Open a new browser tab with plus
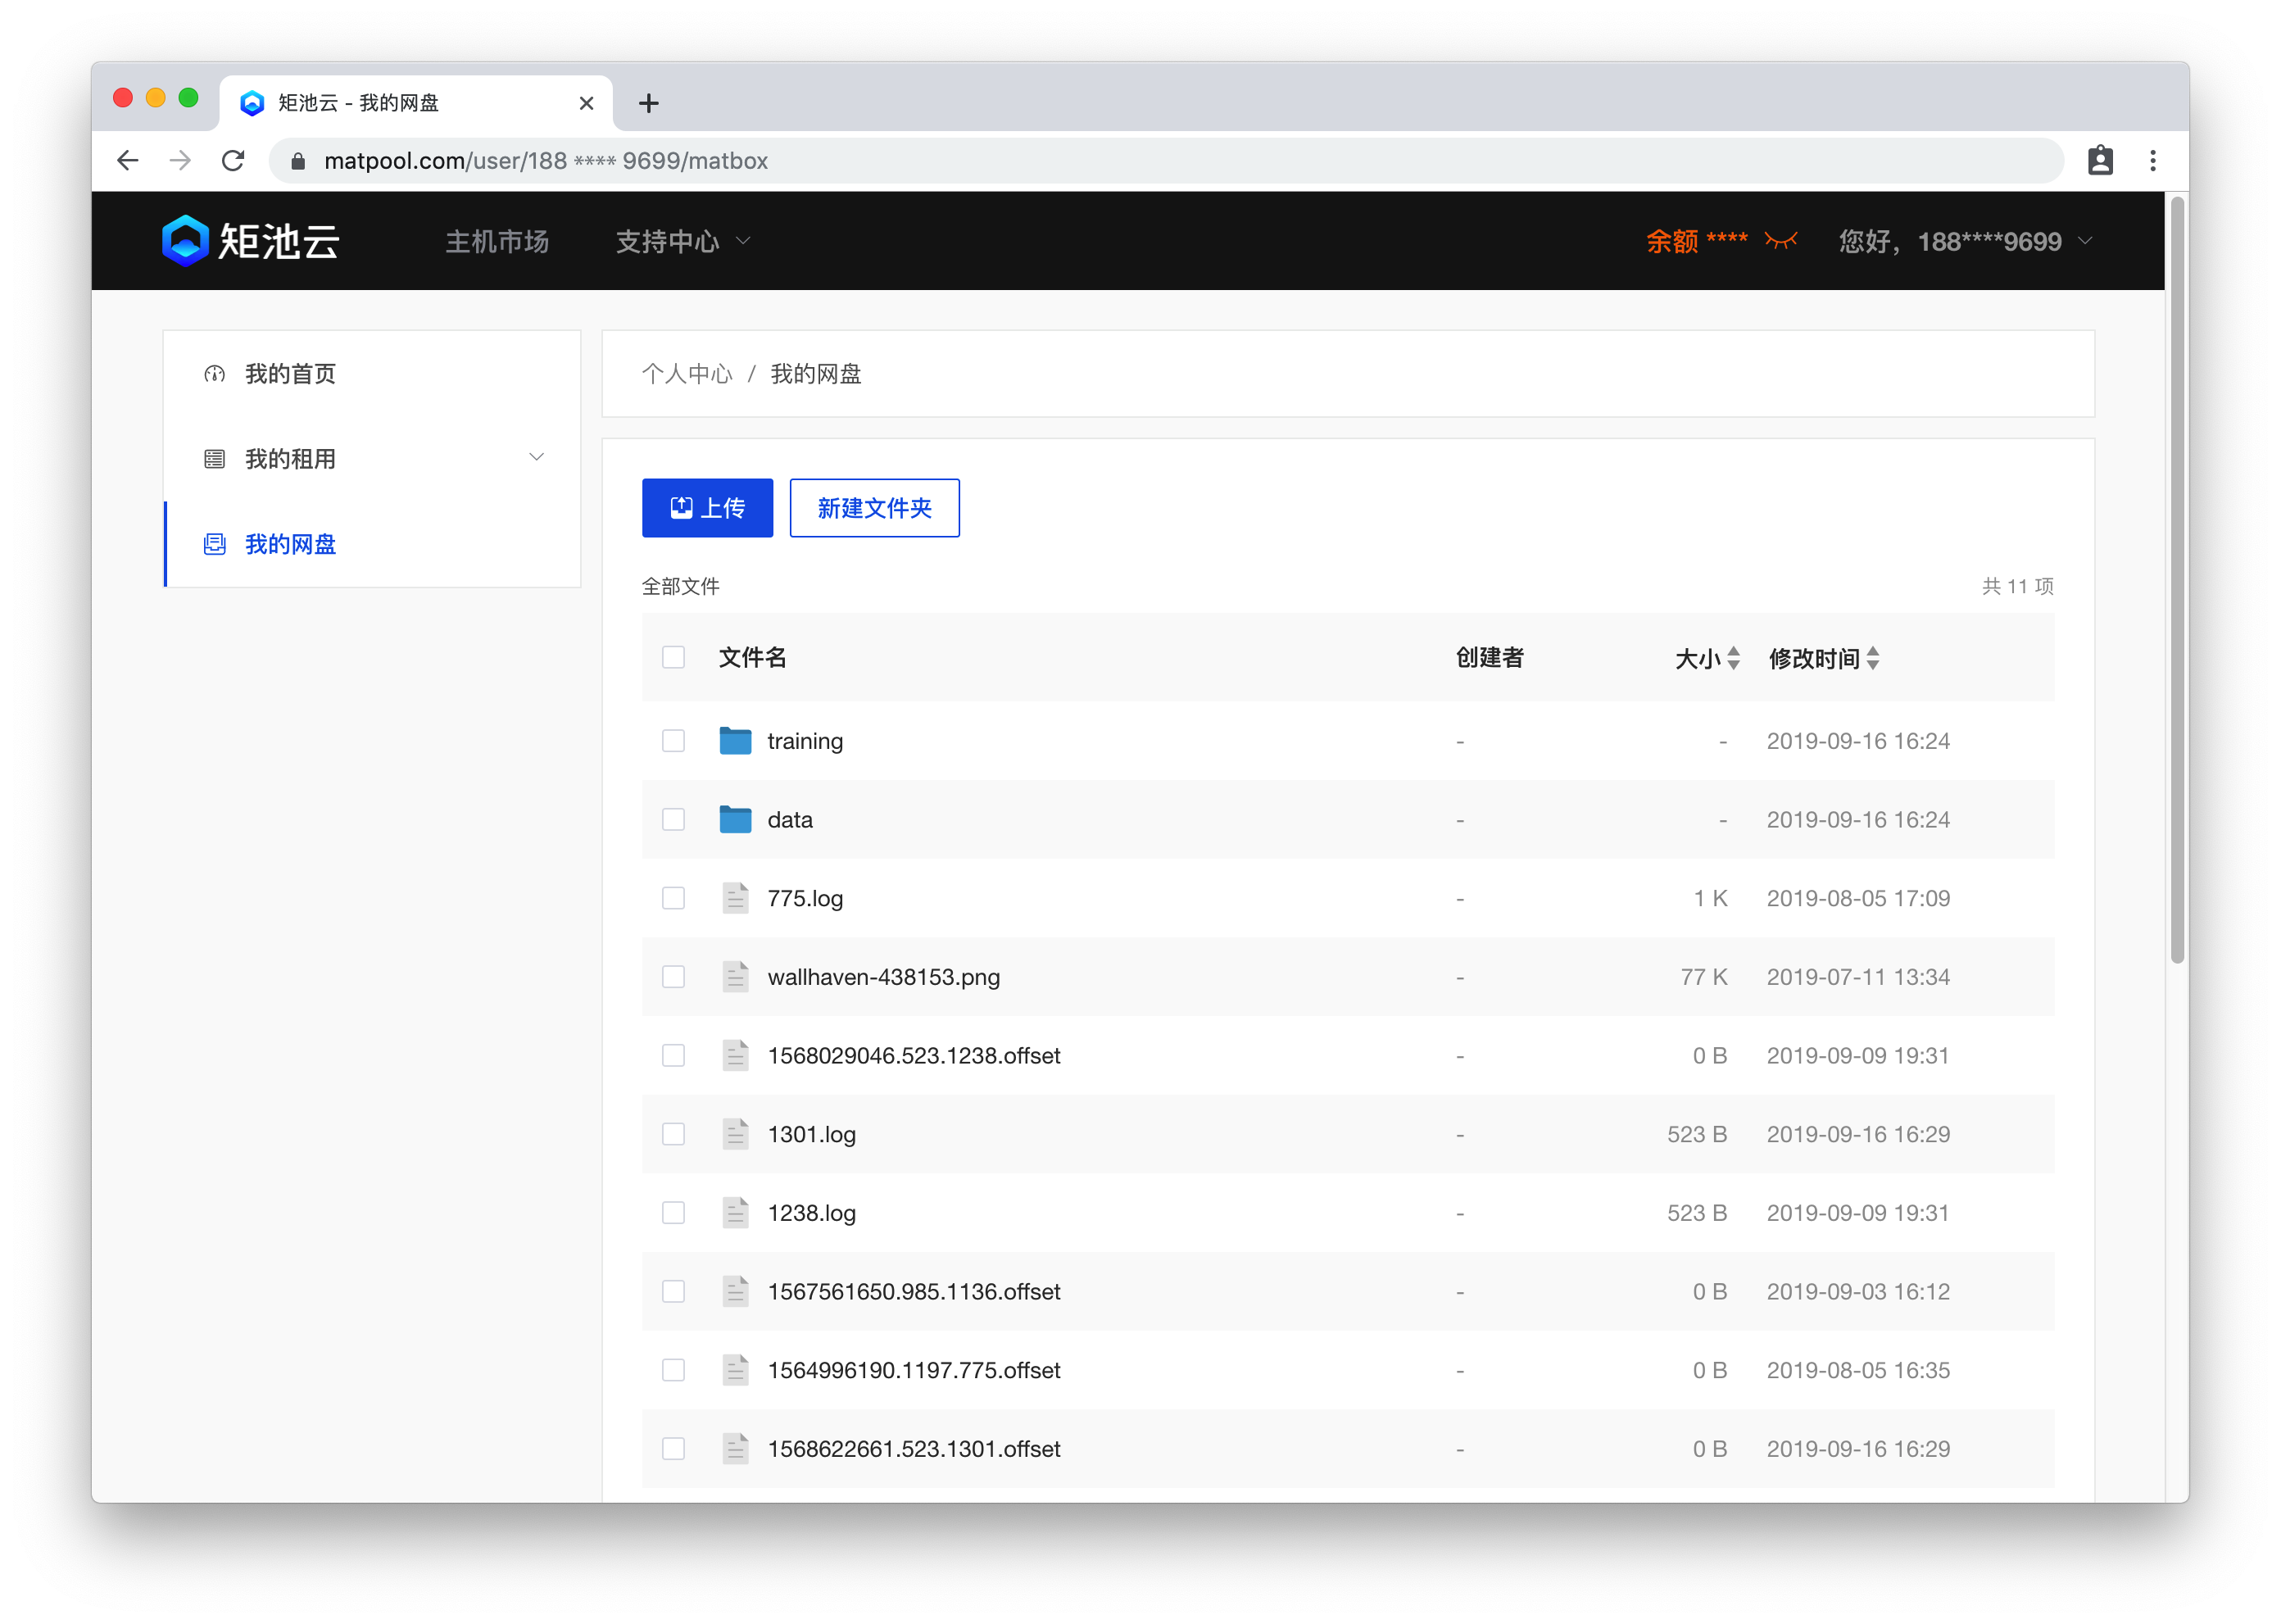The image size is (2281, 1624). [x=648, y=103]
